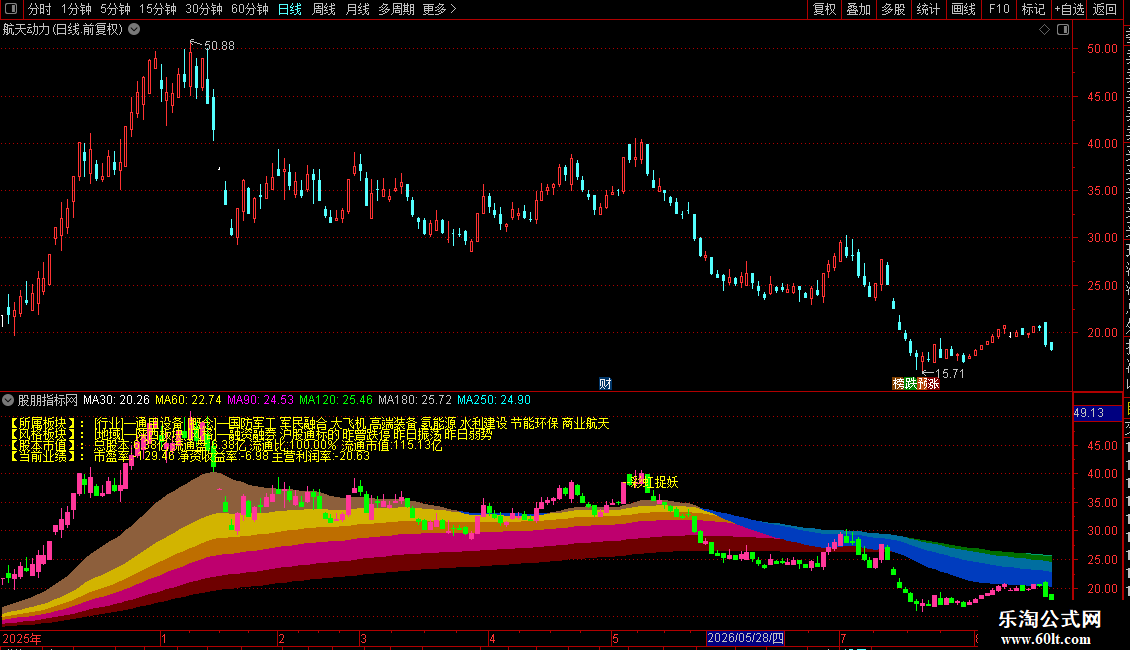Switch to 月线 monthly chart
This screenshot has width=1130, height=650.
pyautogui.click(x=357, y=9)
